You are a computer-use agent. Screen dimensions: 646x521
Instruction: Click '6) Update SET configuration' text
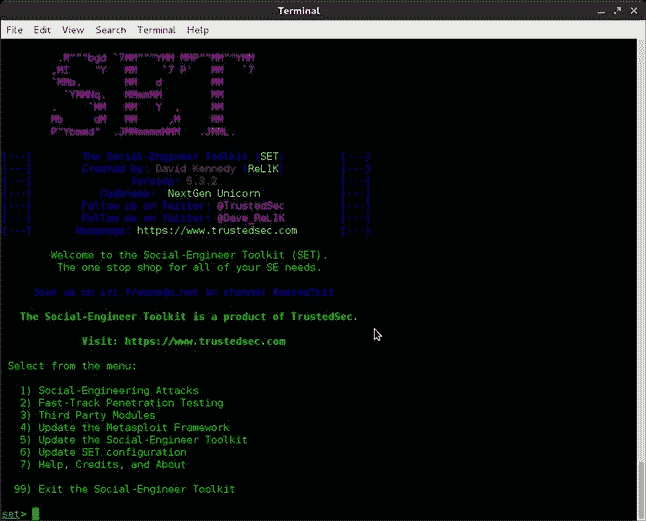pyautogui.click(x=103, y=452)
